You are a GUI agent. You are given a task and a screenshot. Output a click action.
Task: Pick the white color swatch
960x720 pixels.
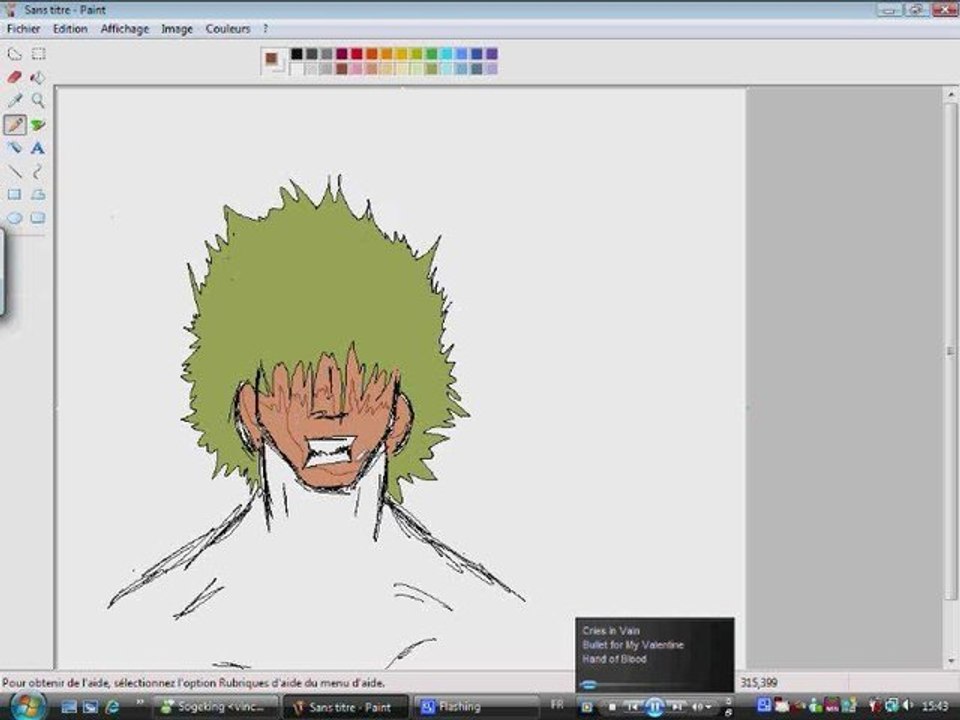(296, 69)
